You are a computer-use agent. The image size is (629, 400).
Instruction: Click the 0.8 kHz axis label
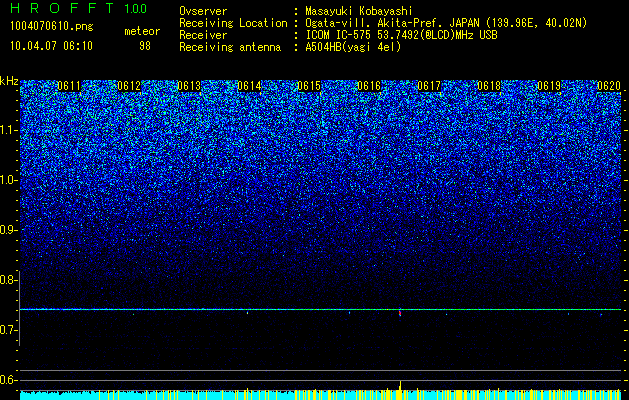pos(8,280)
